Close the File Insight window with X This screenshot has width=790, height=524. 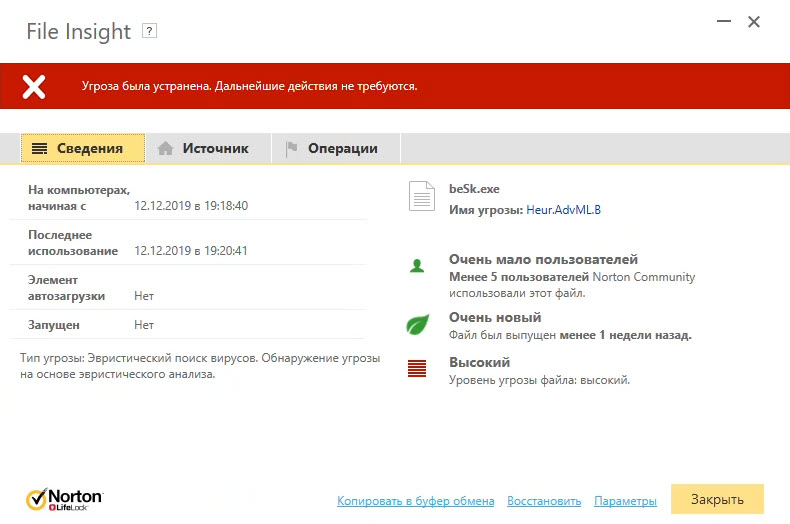(x=754, y=22)
